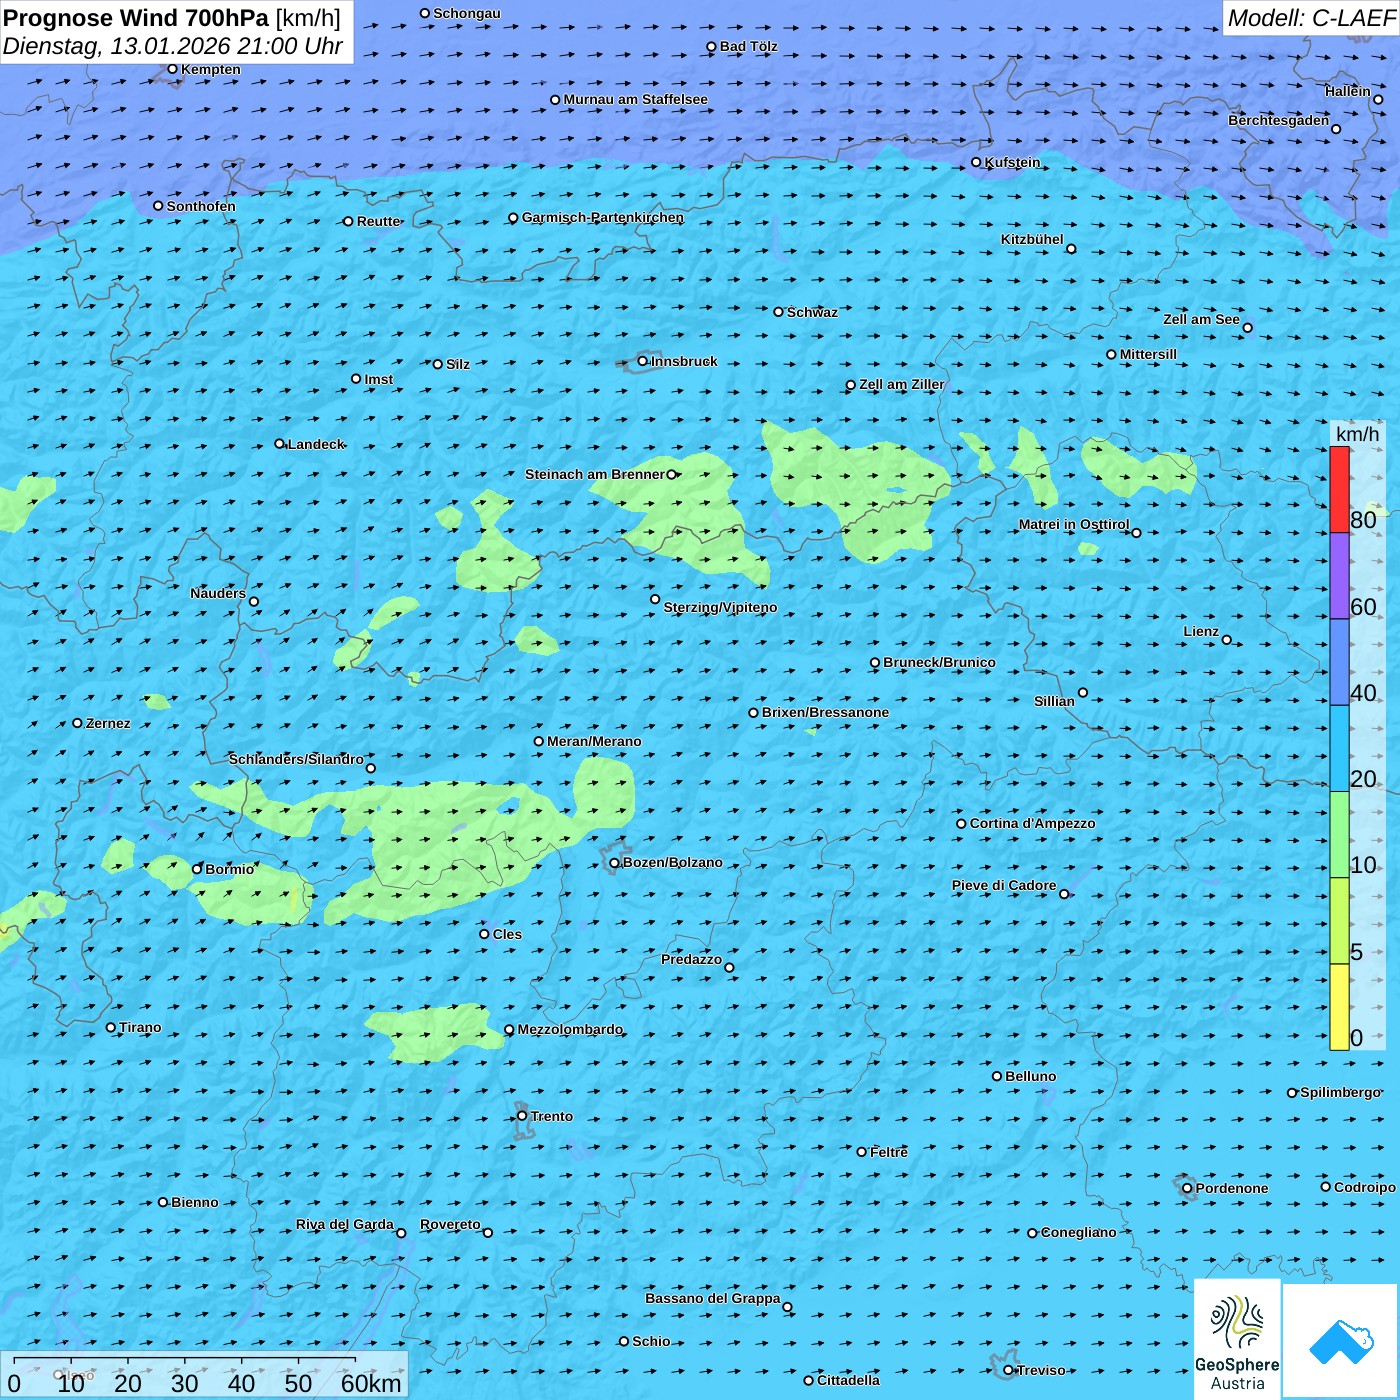Image resolution: width=1400 pixels, height=1400 pixels.
Task: Click the Sillian location dot
Action: click(x=1083, y=692)
